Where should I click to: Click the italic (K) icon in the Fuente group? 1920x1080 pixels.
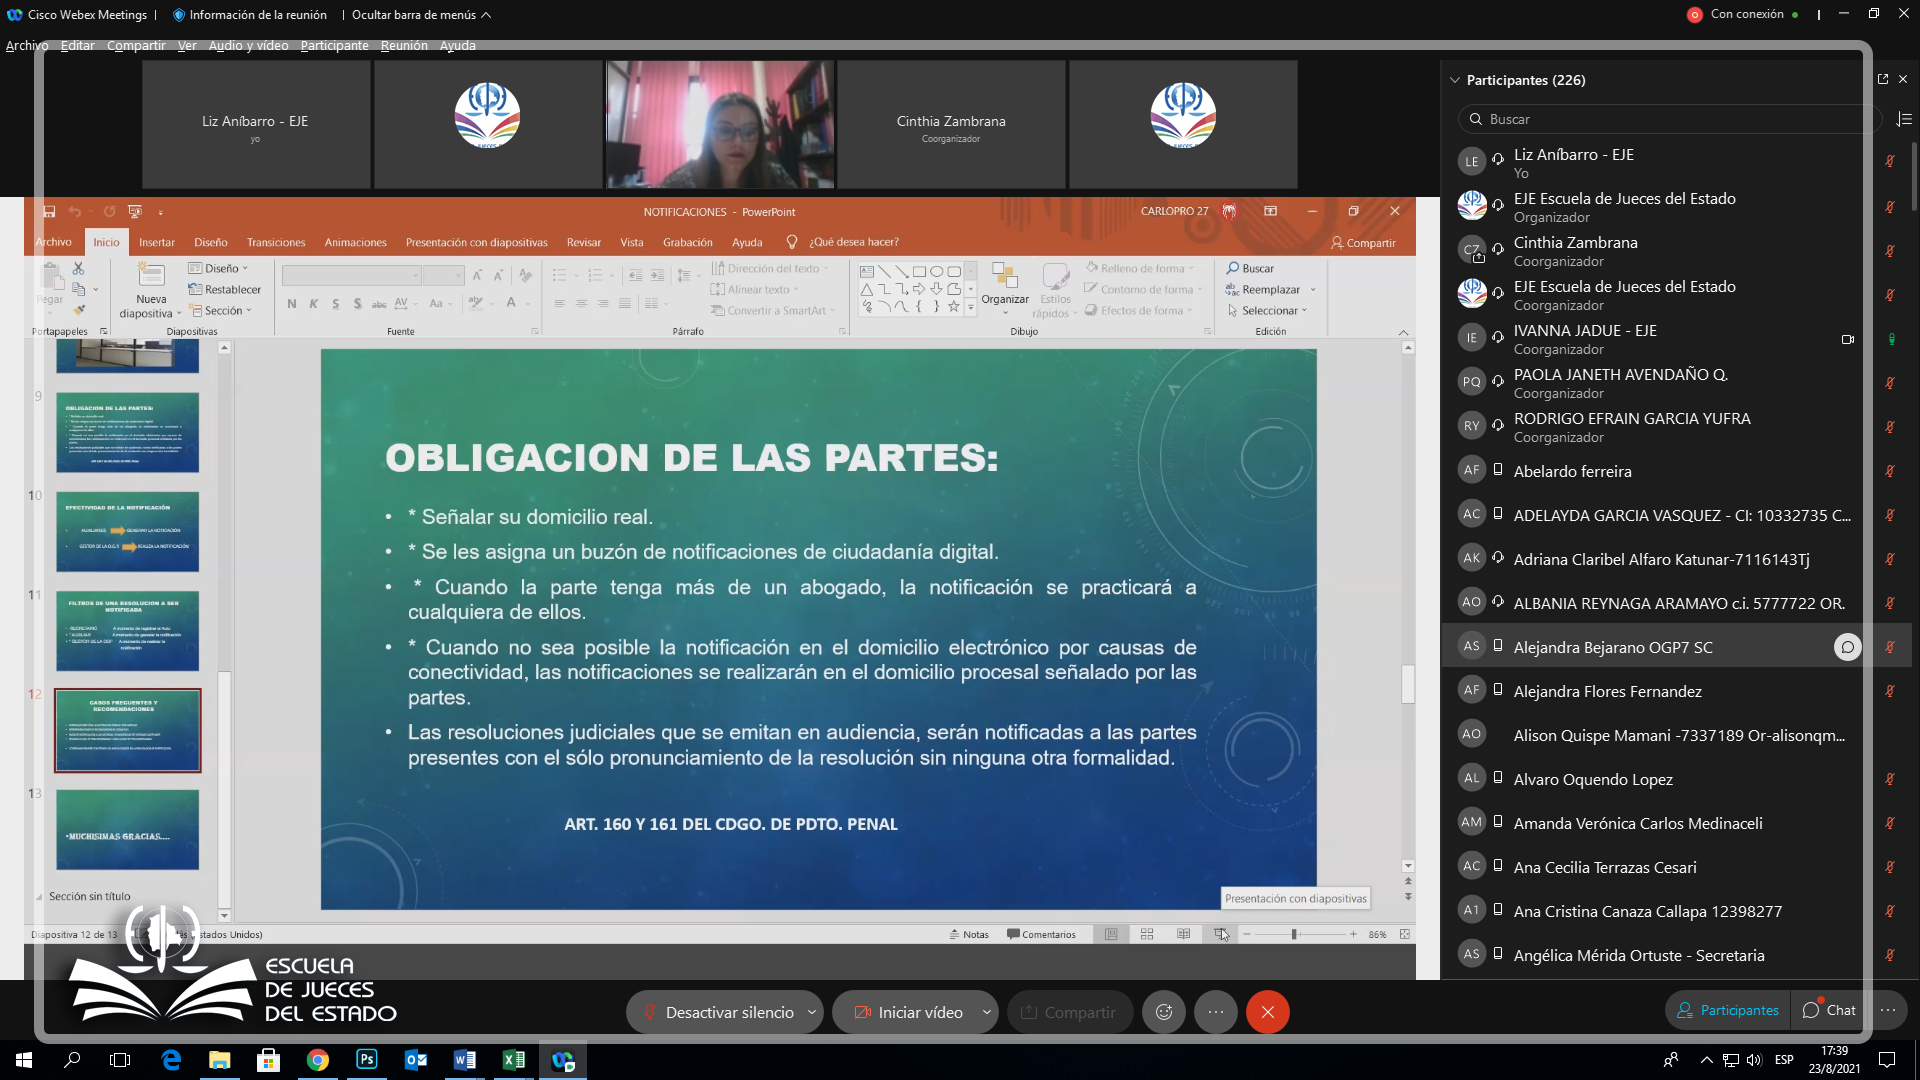coord(313,303)
